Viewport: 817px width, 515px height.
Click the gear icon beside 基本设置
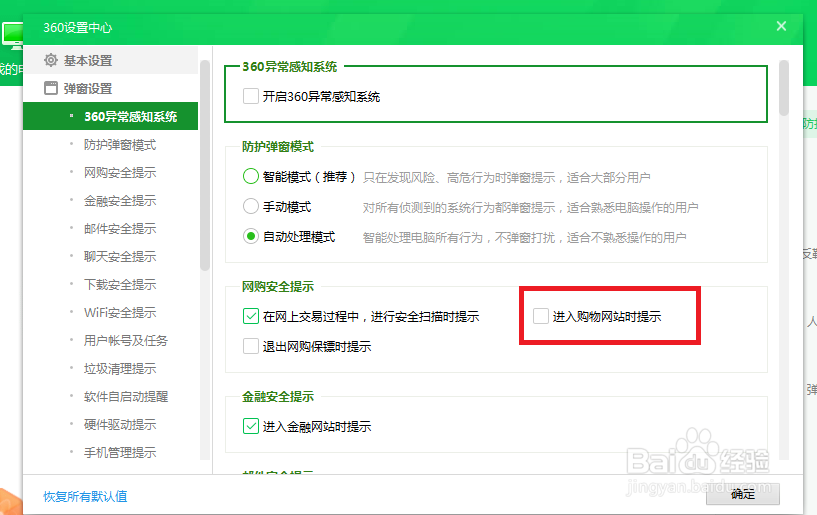click(x=51, y=60)
